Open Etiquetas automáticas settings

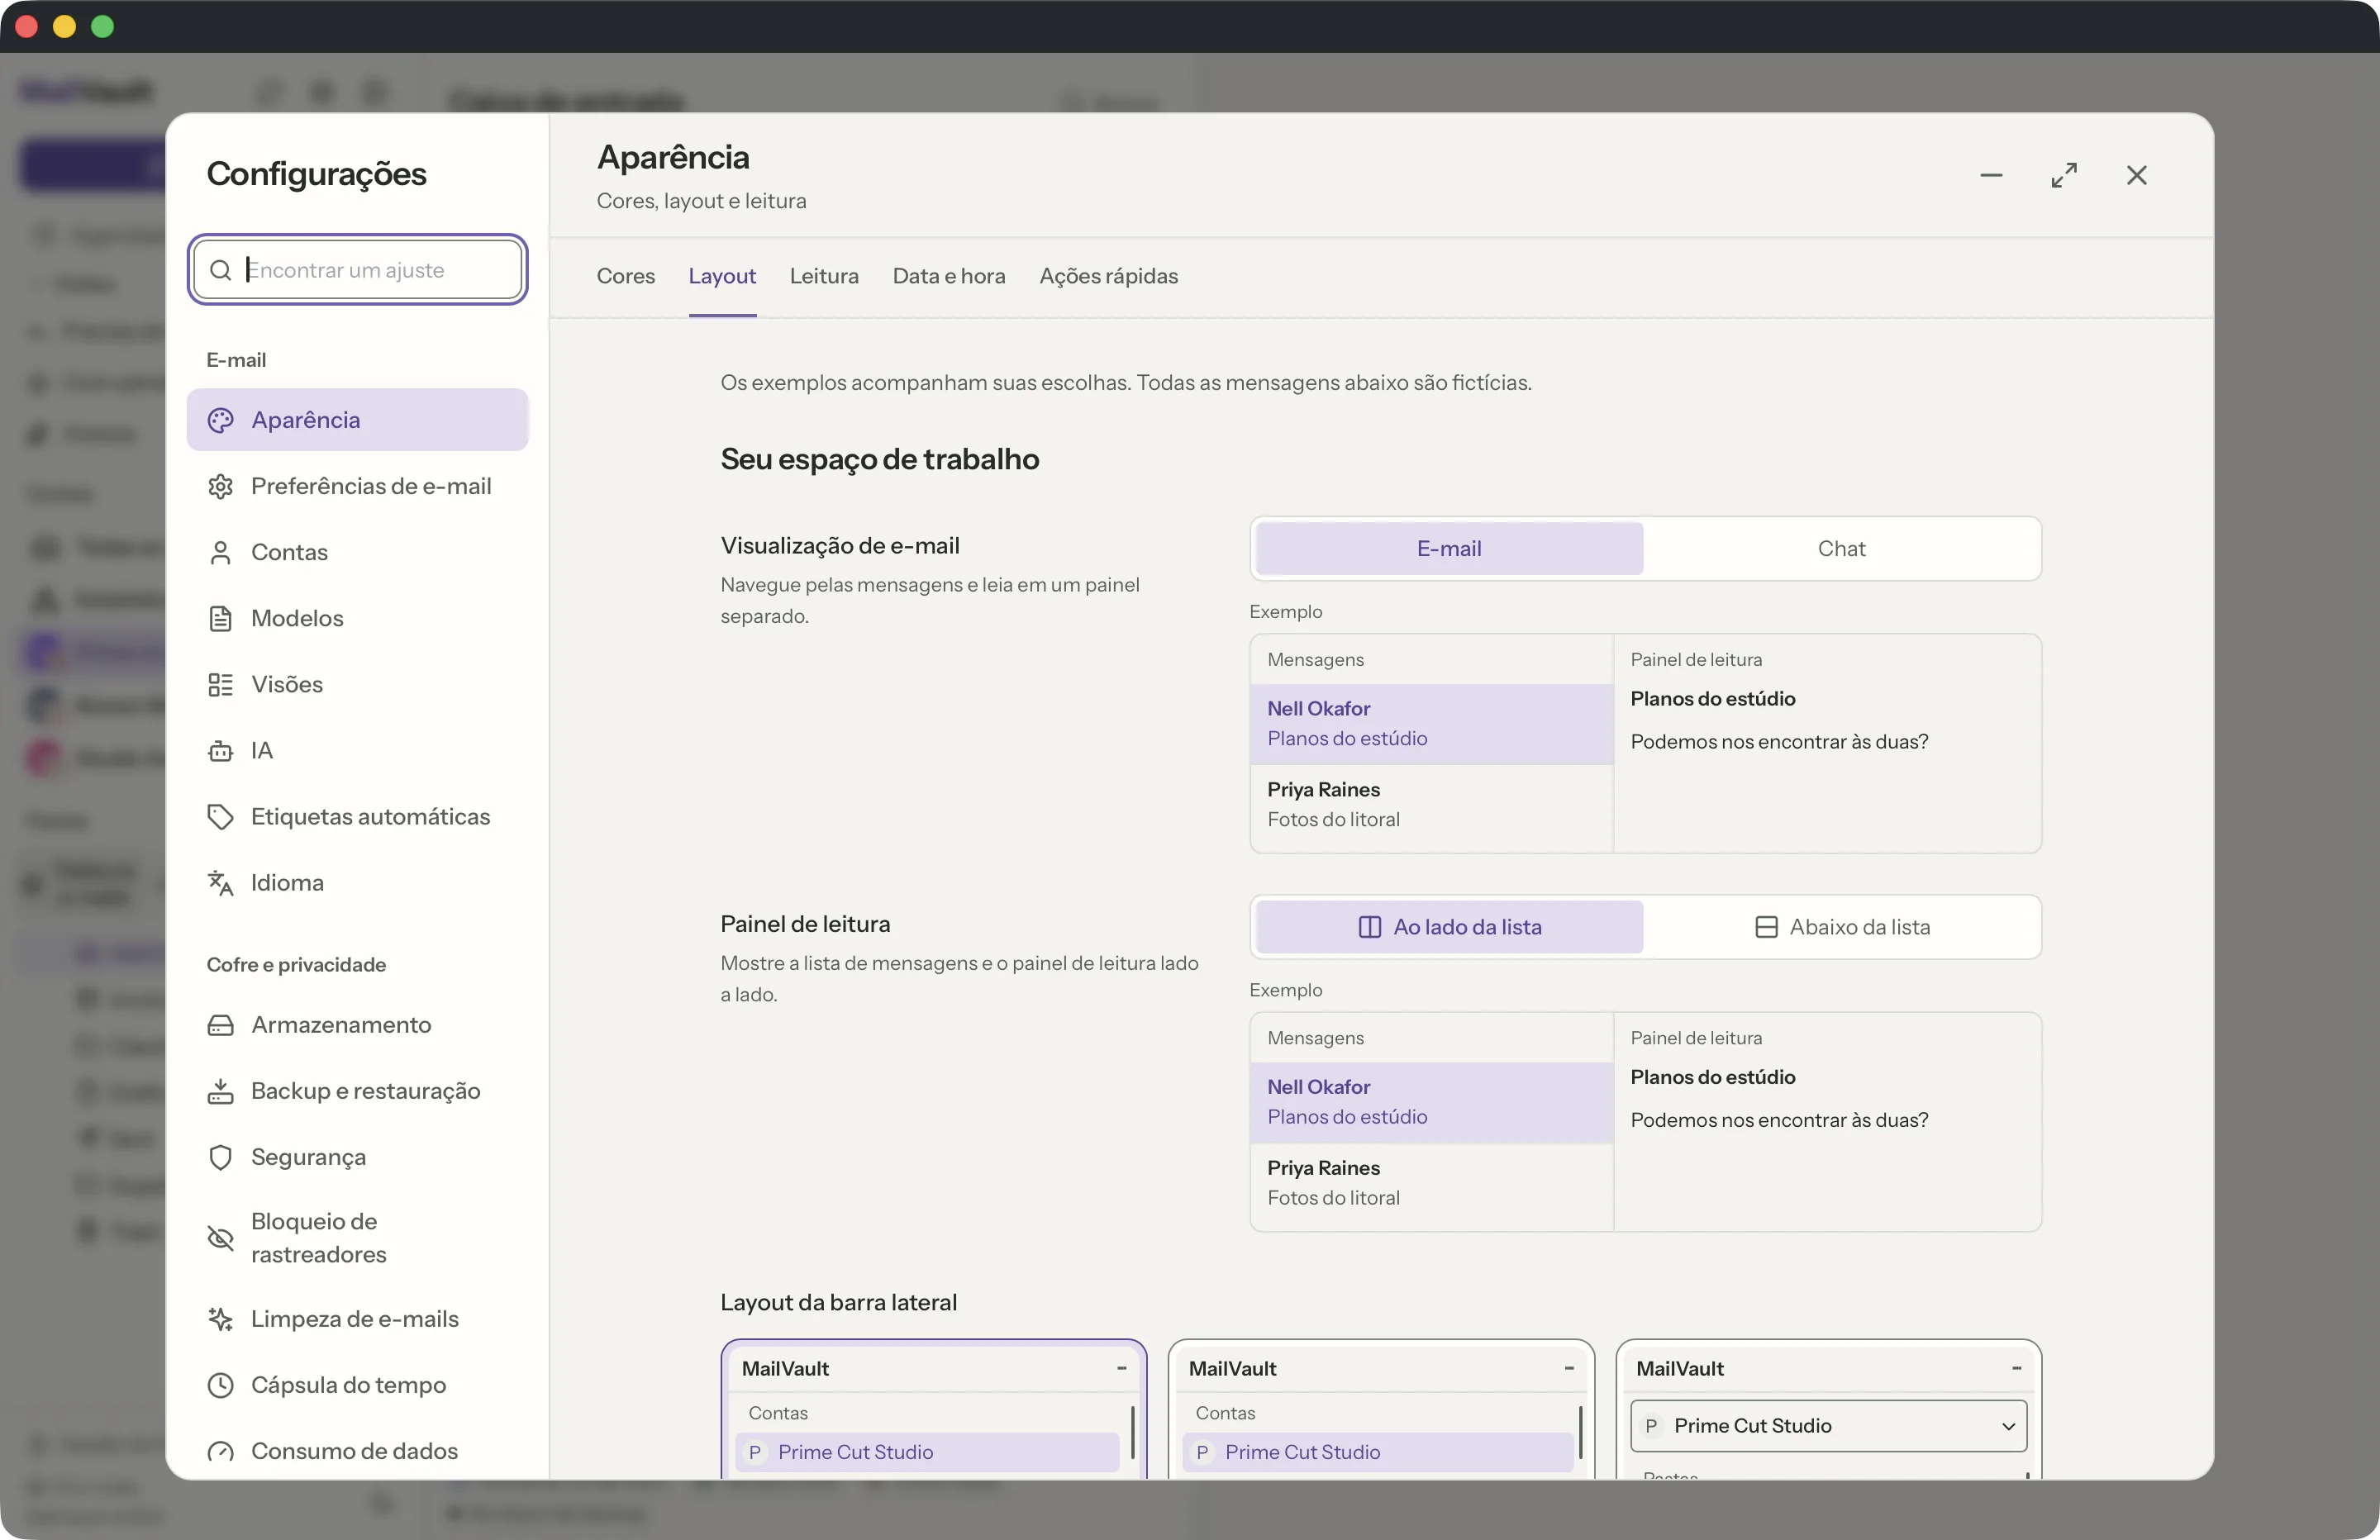[358, 816]
